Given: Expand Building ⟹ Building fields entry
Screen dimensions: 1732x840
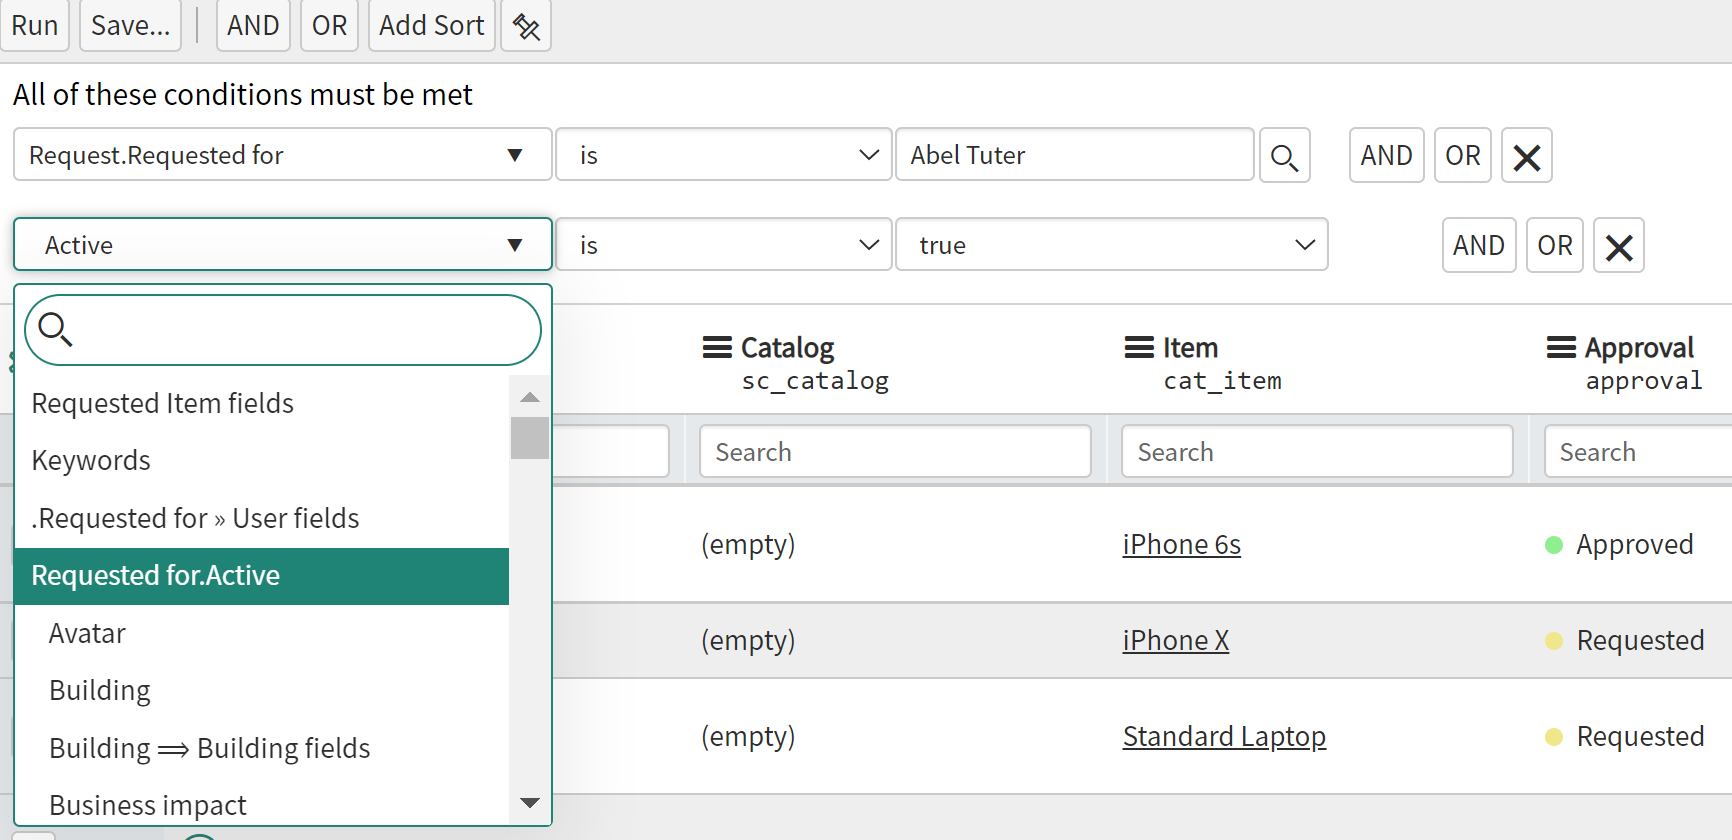Looking at the screenshot, I should click(x=262, y=748).
